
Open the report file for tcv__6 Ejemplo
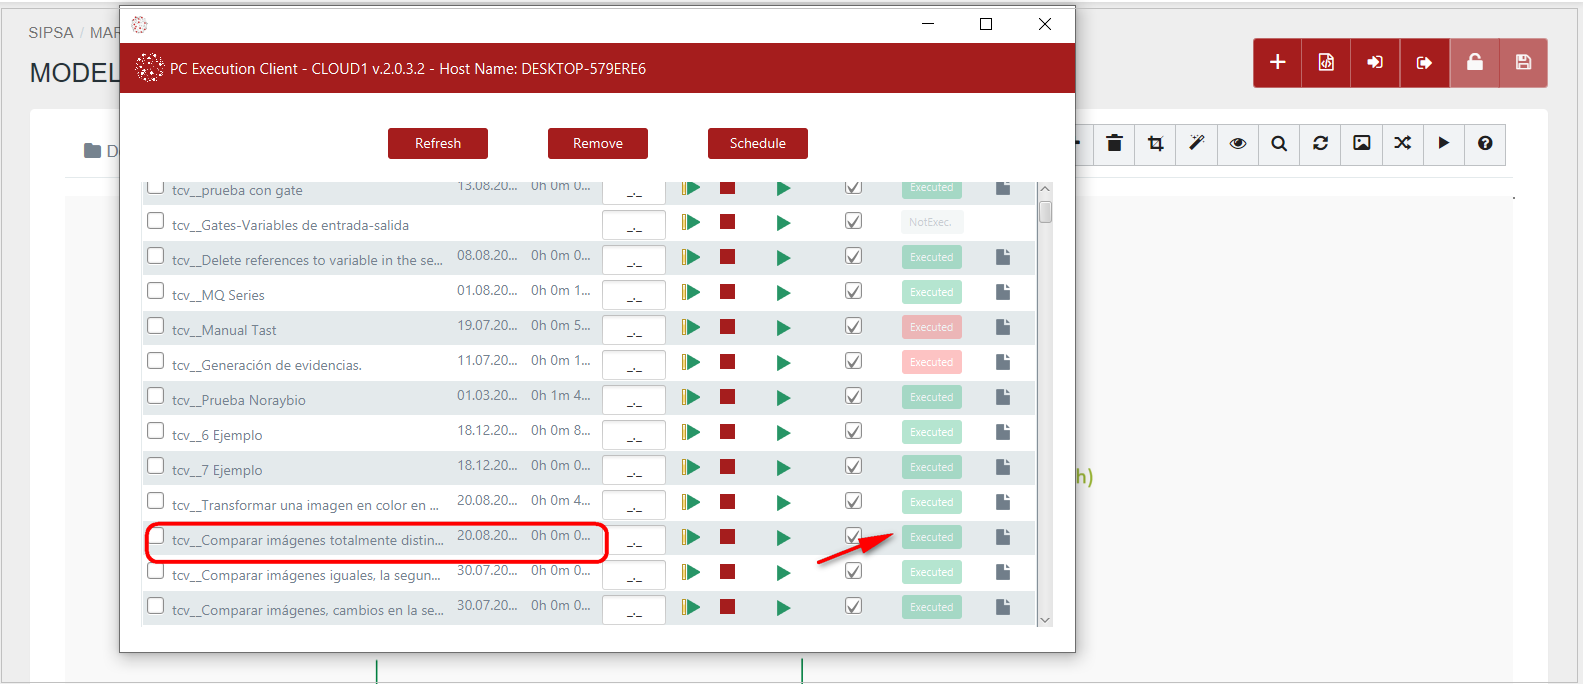(1003, 432)
